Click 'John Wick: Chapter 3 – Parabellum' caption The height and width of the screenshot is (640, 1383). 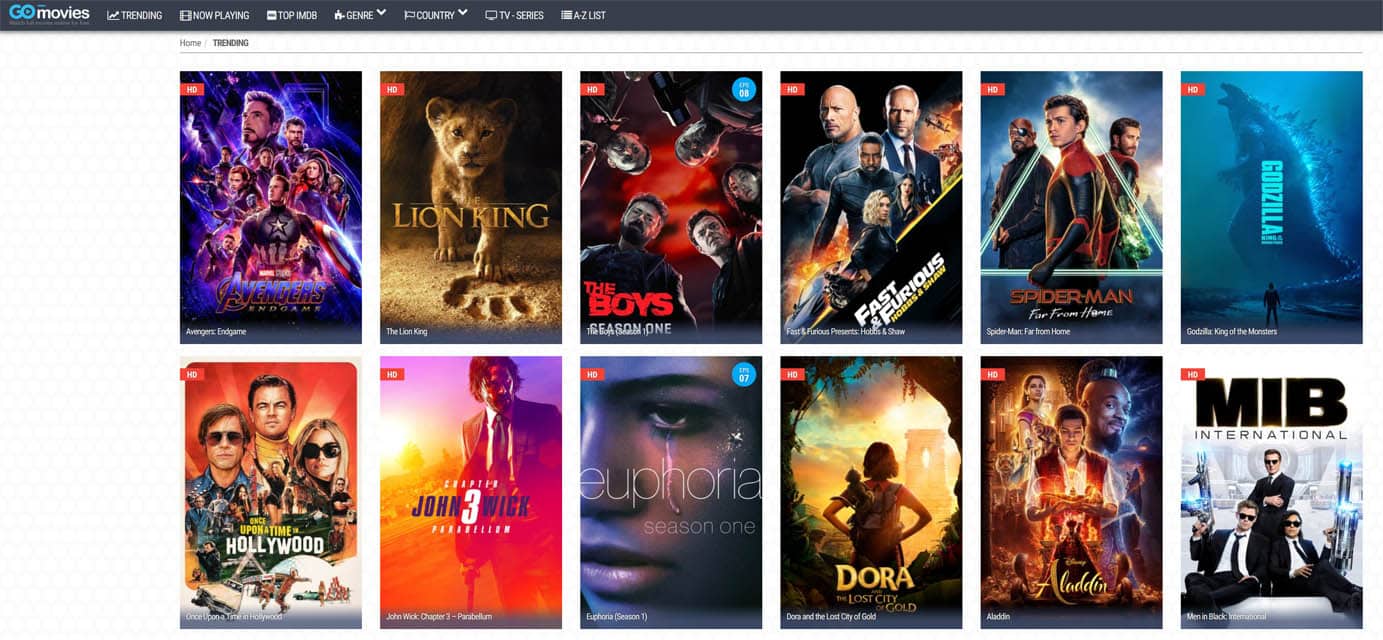click(439, 617)
